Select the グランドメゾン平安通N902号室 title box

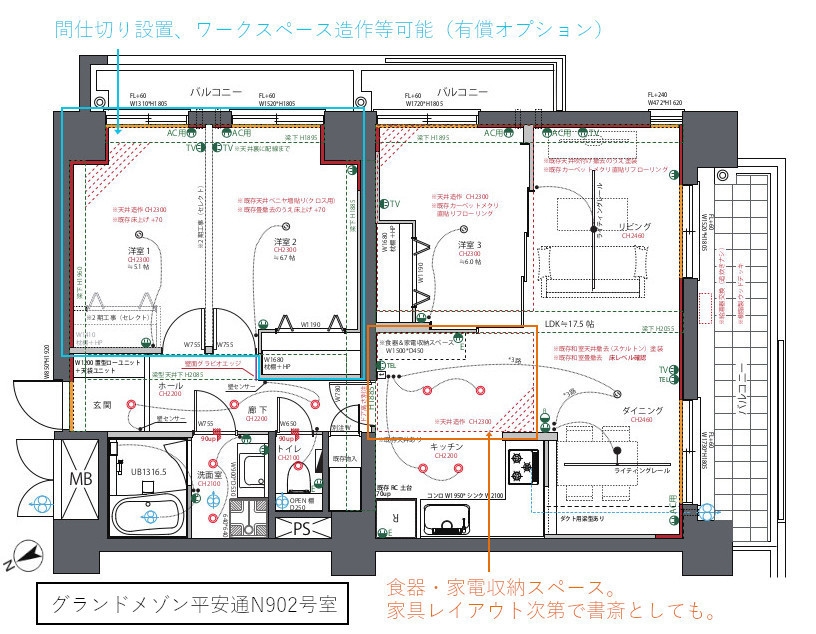(x=196, y=599)
